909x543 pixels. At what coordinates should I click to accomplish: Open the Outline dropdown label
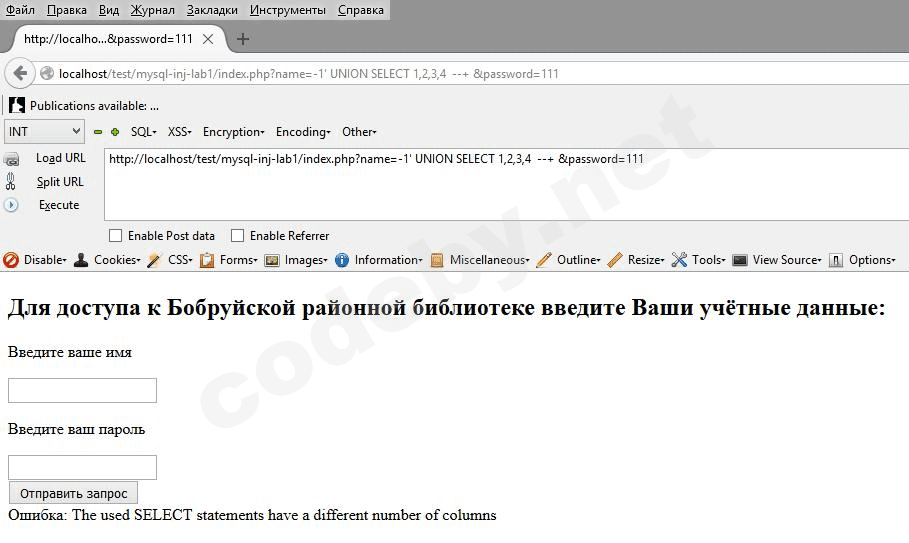(579, 260)
